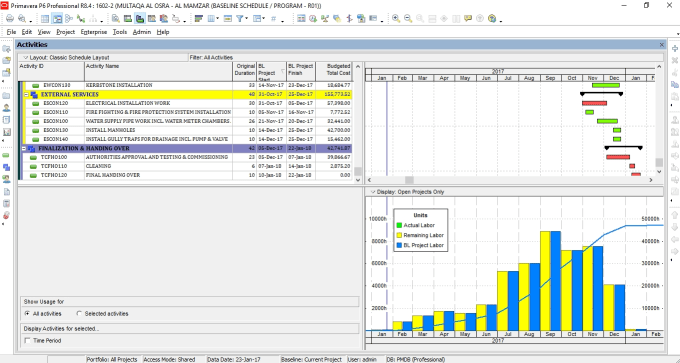Toggle the Activity Table view icon
This screenshot has height=363, width=680.
click(x=45, y=19)
